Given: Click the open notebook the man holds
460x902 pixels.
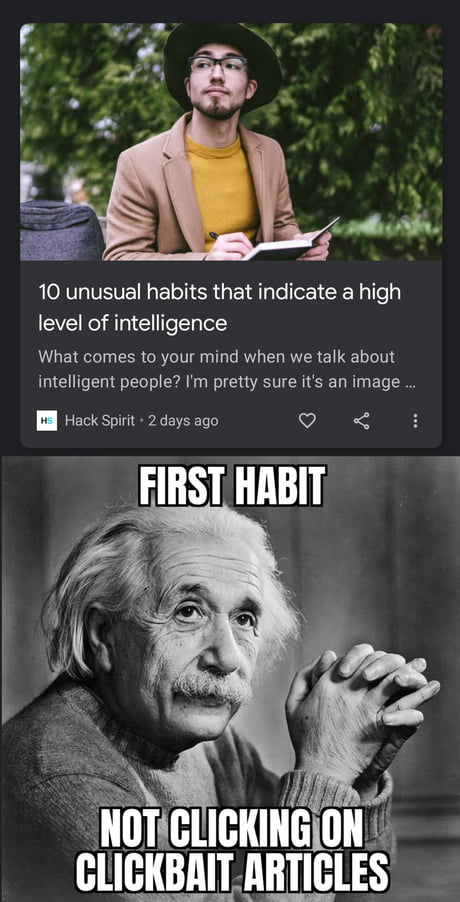Looking at the screenshot, I should 292,243.
